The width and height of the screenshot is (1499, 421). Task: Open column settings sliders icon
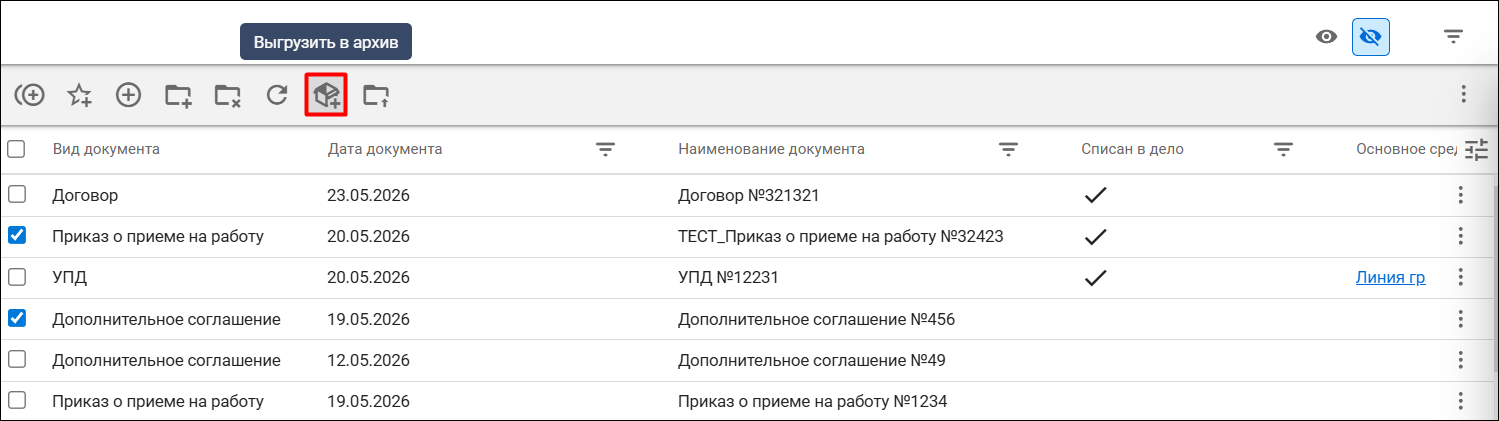click(1476, 150)
